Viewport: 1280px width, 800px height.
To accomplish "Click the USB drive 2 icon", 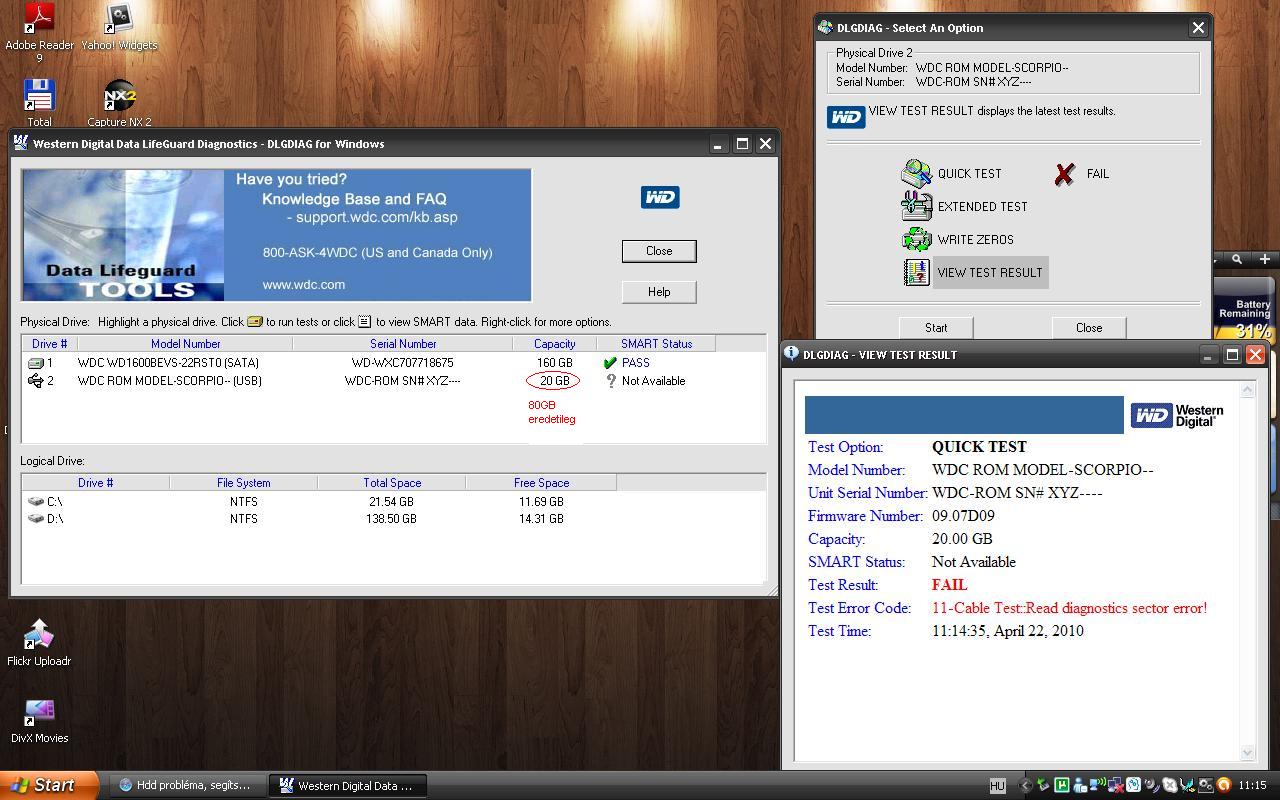I will pos(36,381).
